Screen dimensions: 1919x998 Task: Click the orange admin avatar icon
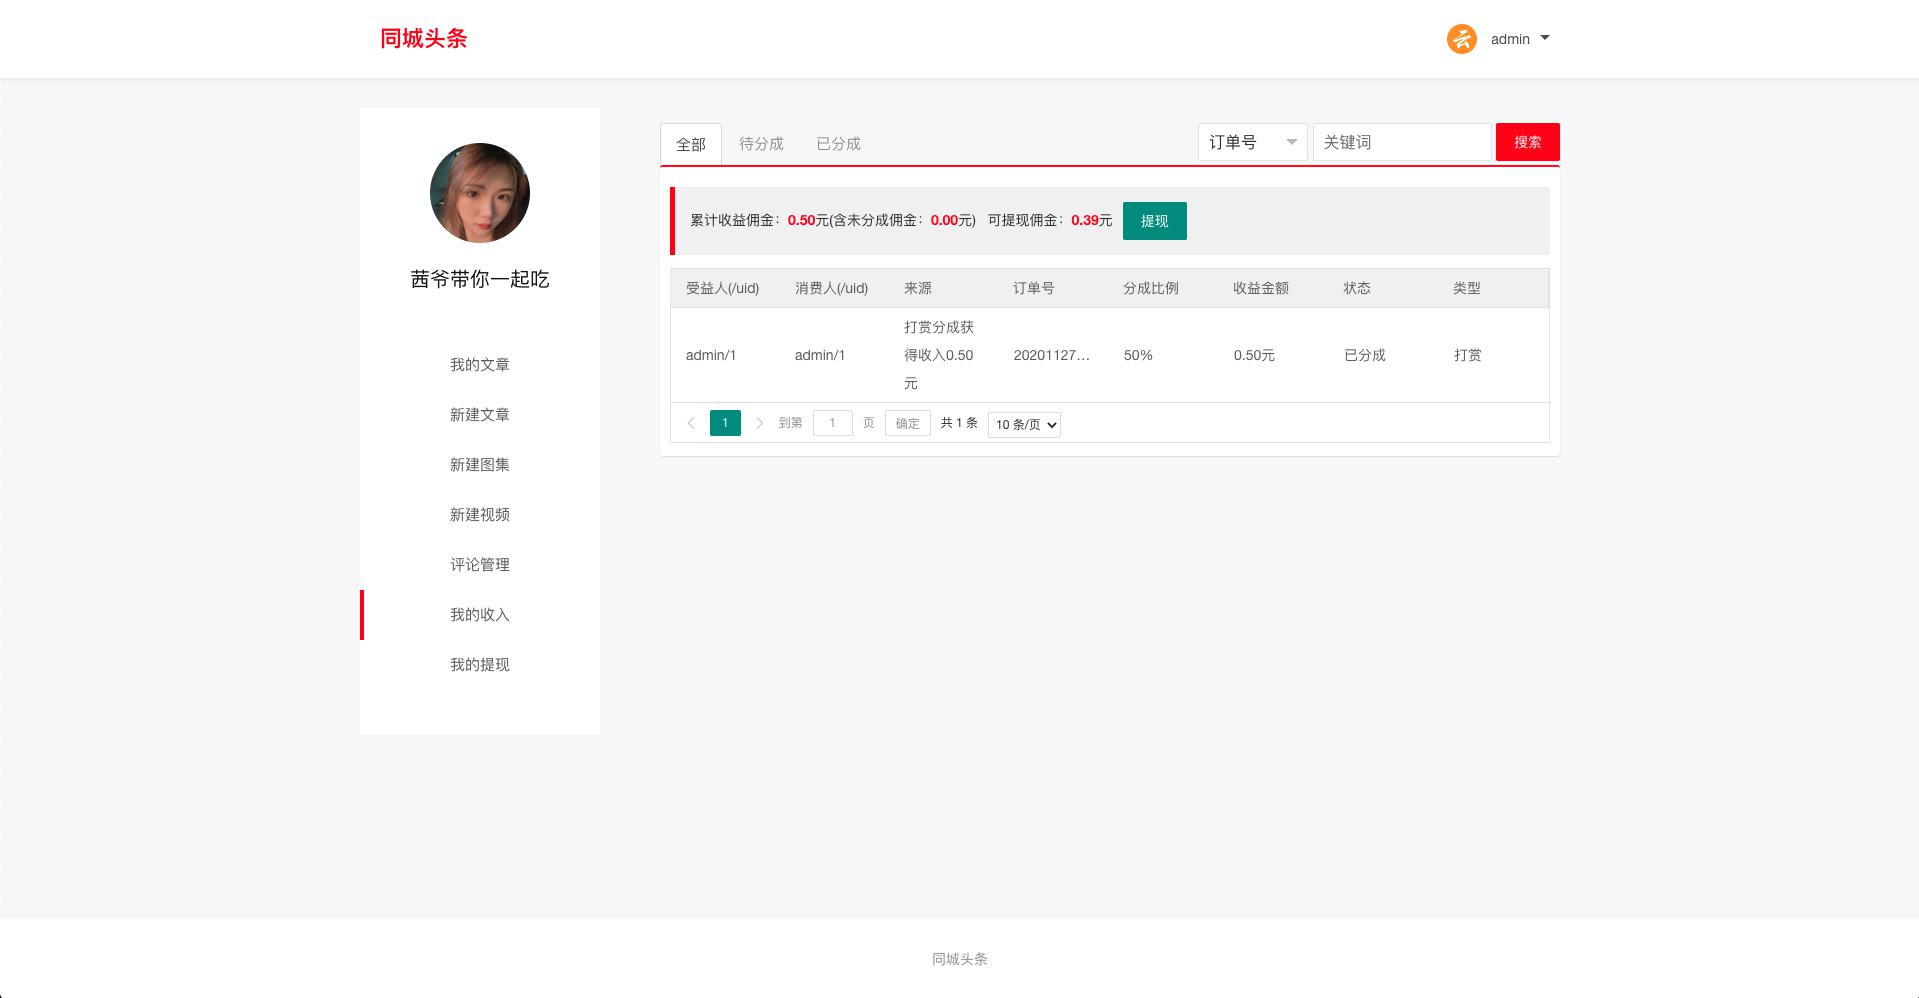coord(1461,39)
